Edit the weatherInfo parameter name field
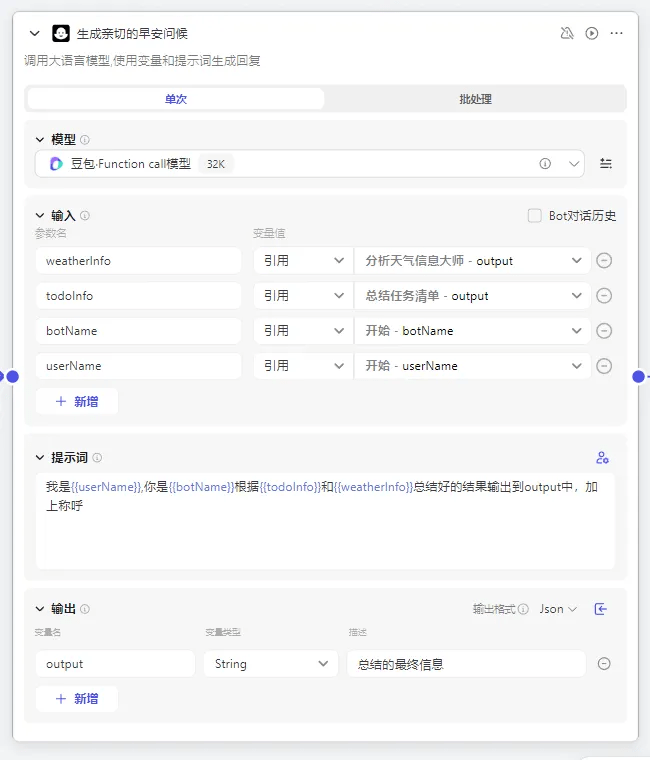This screenshot has width=650, height=760. [138, 261]
